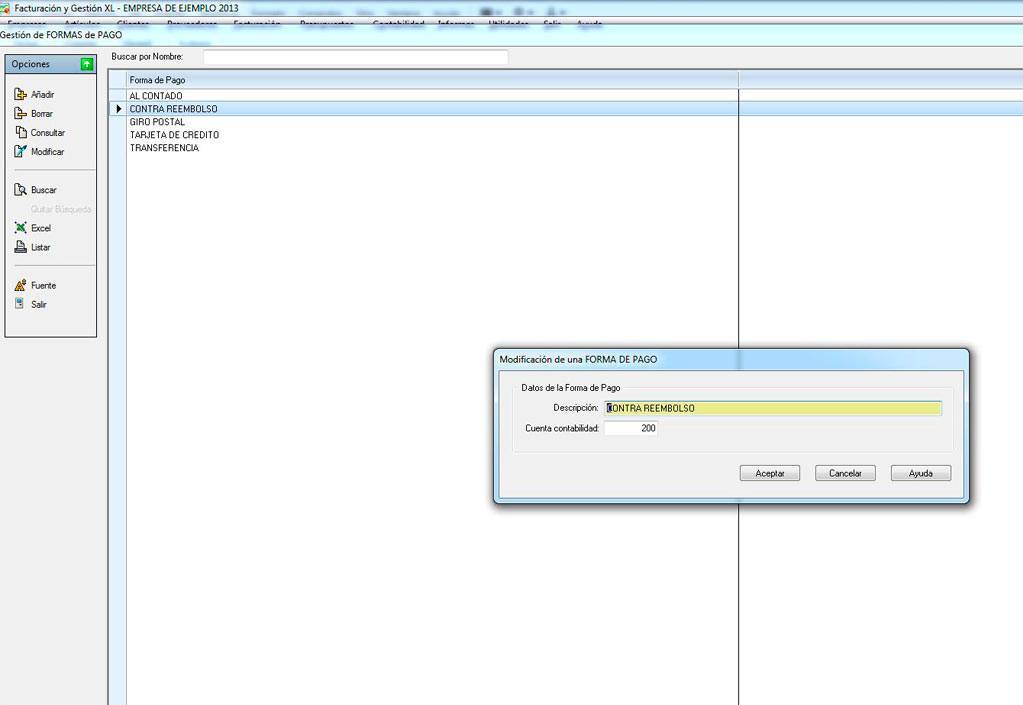Image resolution: width=1023 pixels, height=705 pixels.
Task: Click the Buscar magnifier icon
Action: [20, 190]
